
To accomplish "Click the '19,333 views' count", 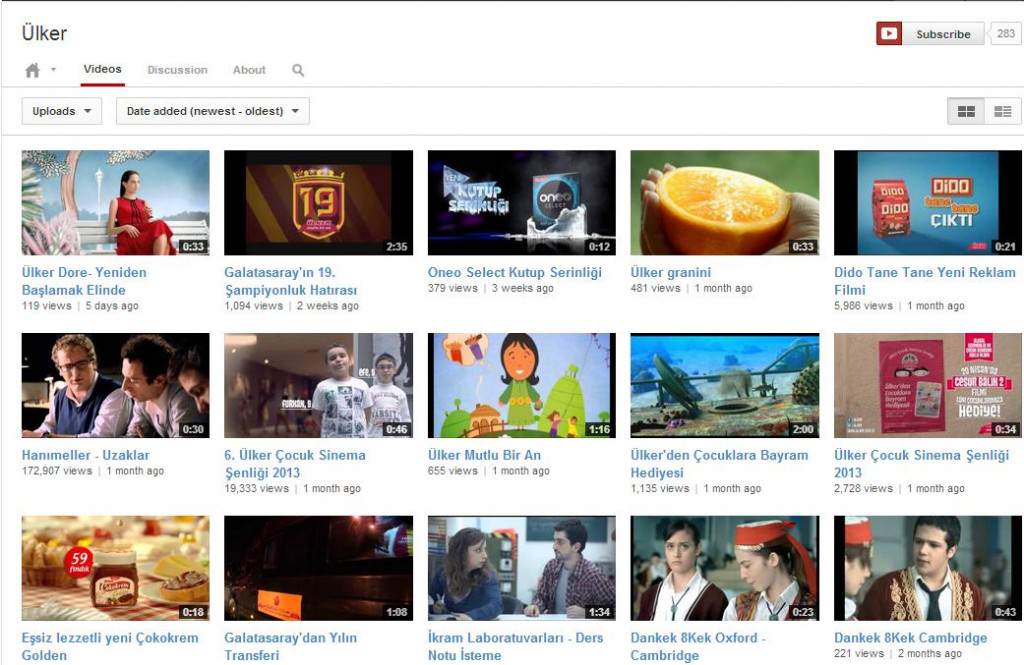I will [x=256, y=489].
